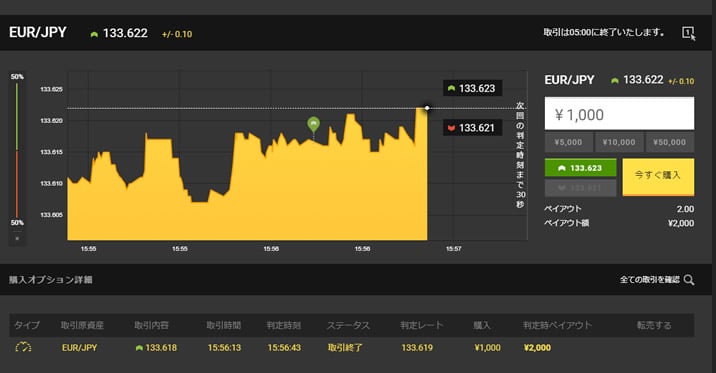
Task: Click the high/low type icon in trade row
Action: pos(23,347)
